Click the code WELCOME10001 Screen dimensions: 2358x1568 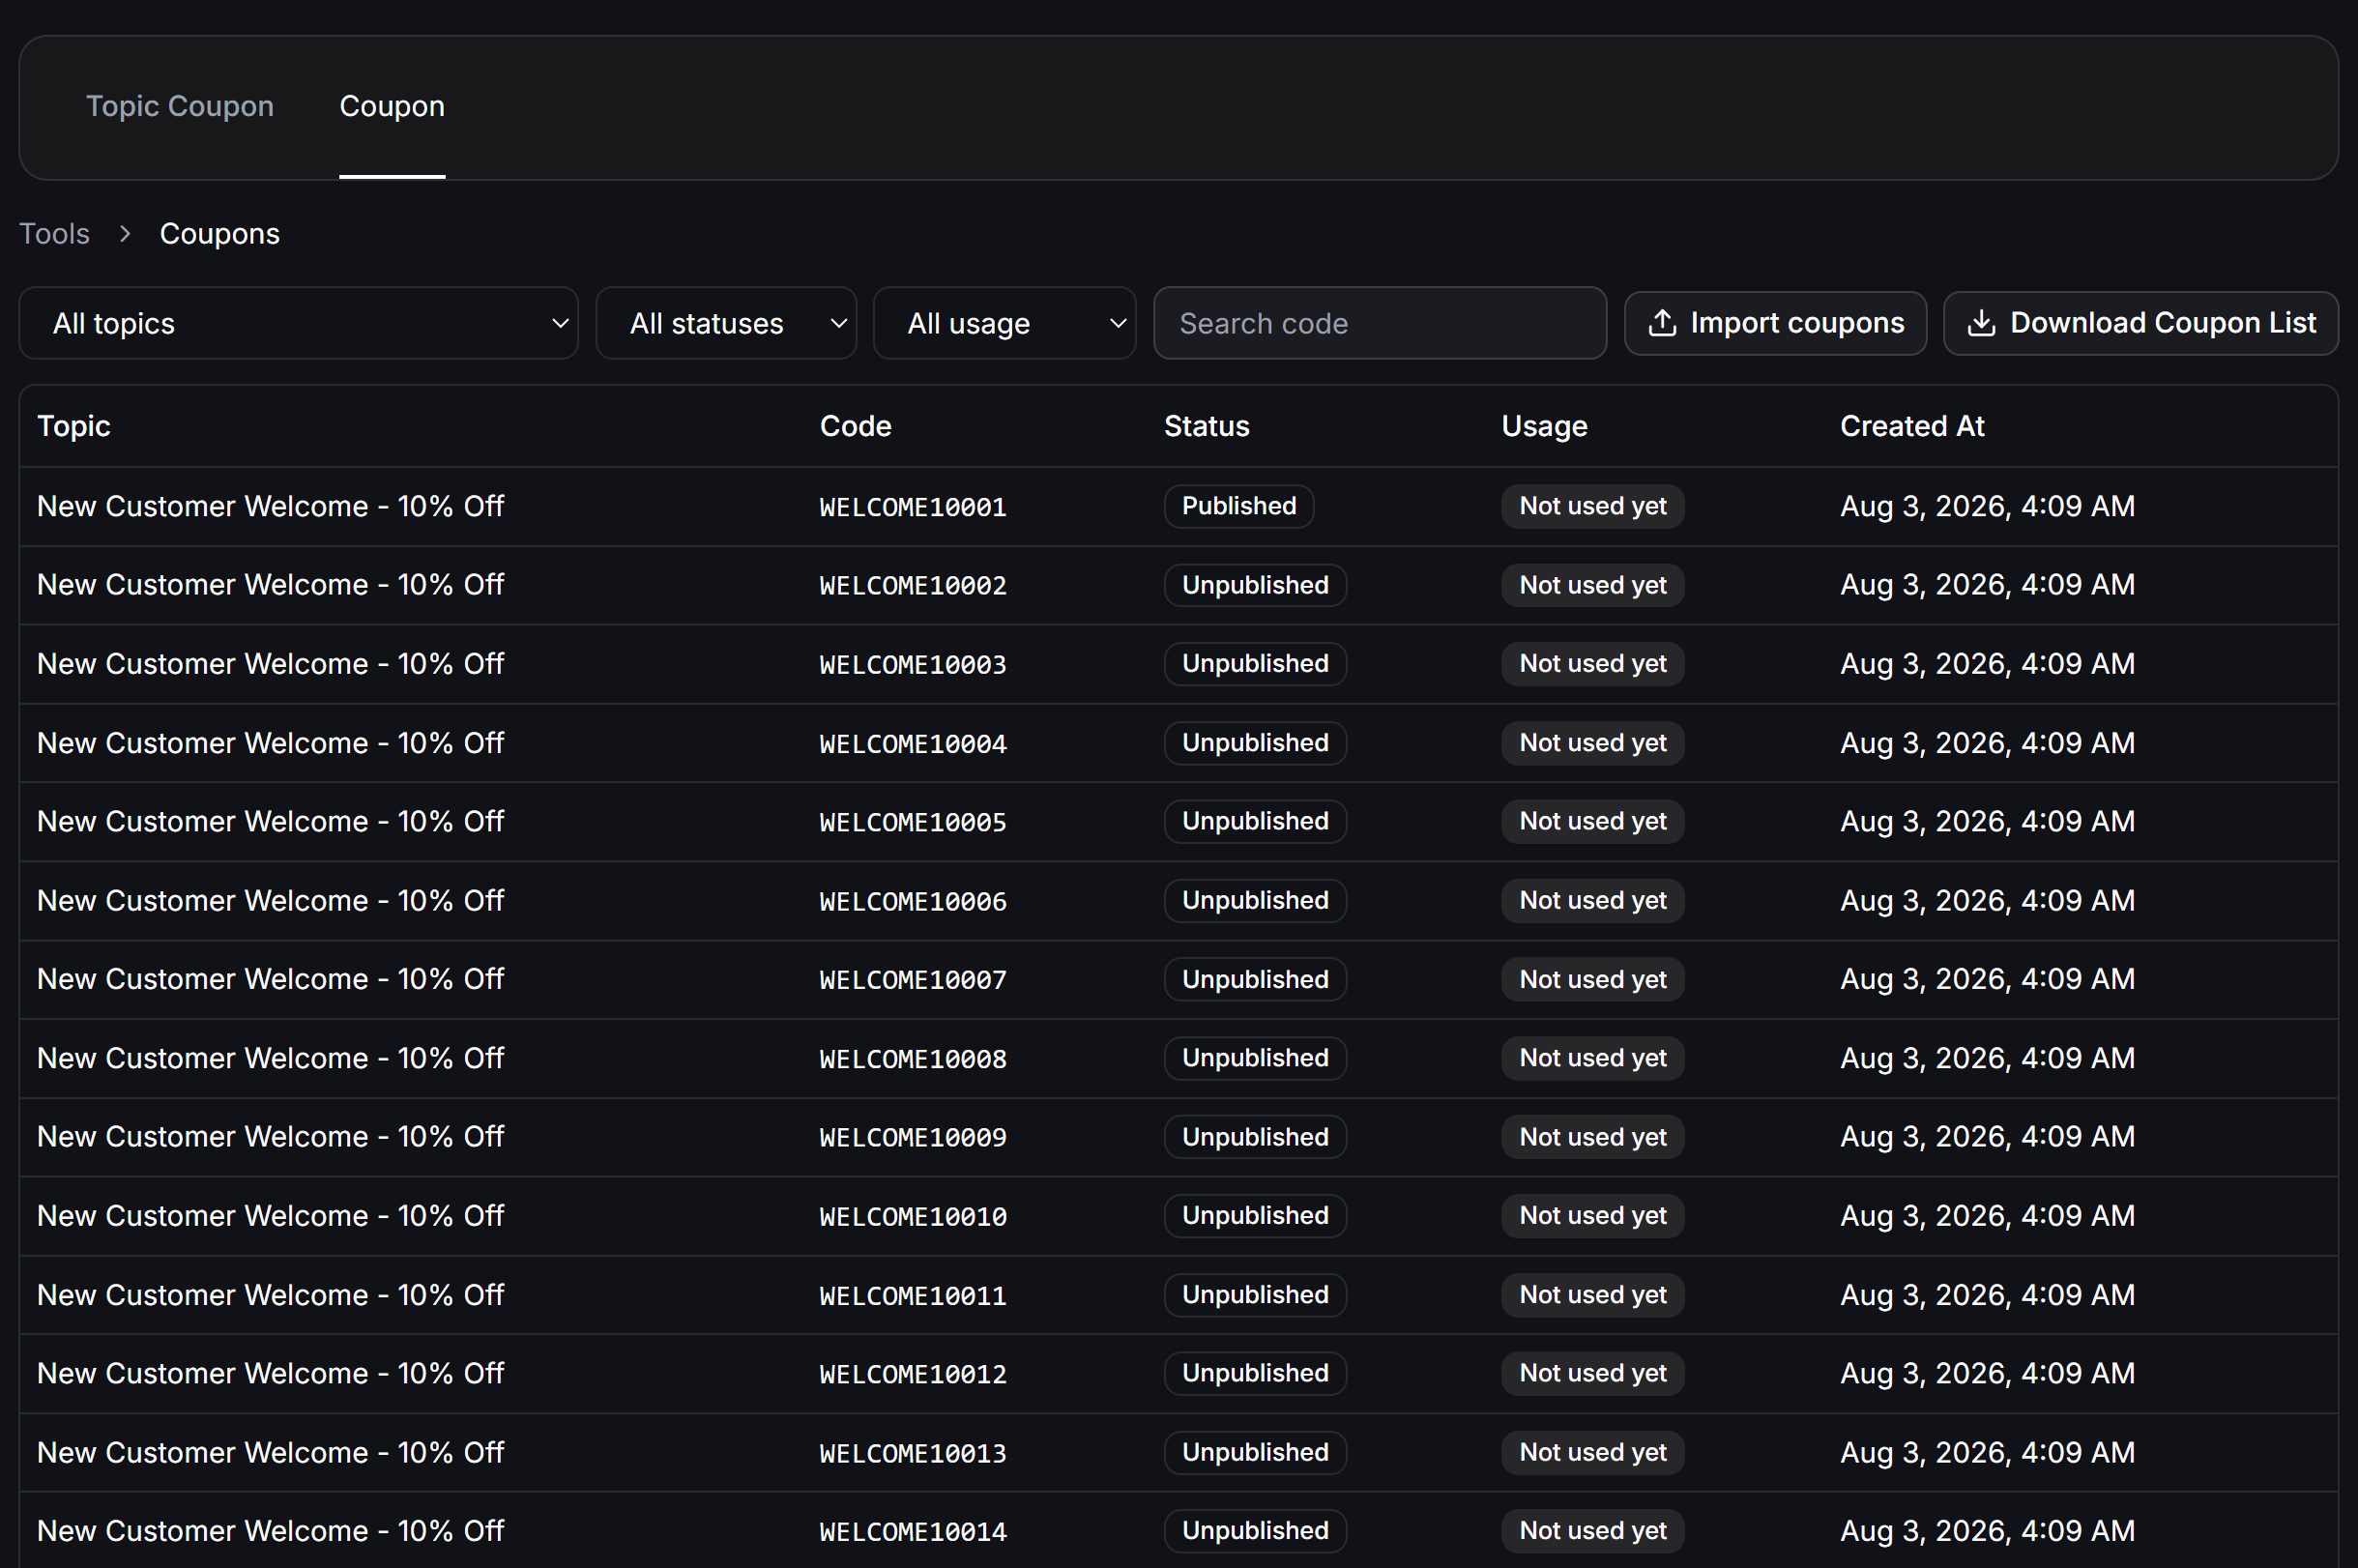[x=913, y=507]
